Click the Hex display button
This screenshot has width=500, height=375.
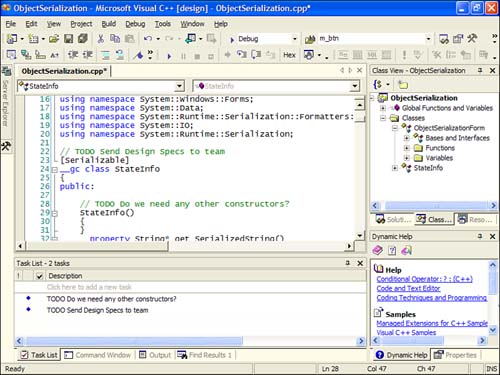289,55
